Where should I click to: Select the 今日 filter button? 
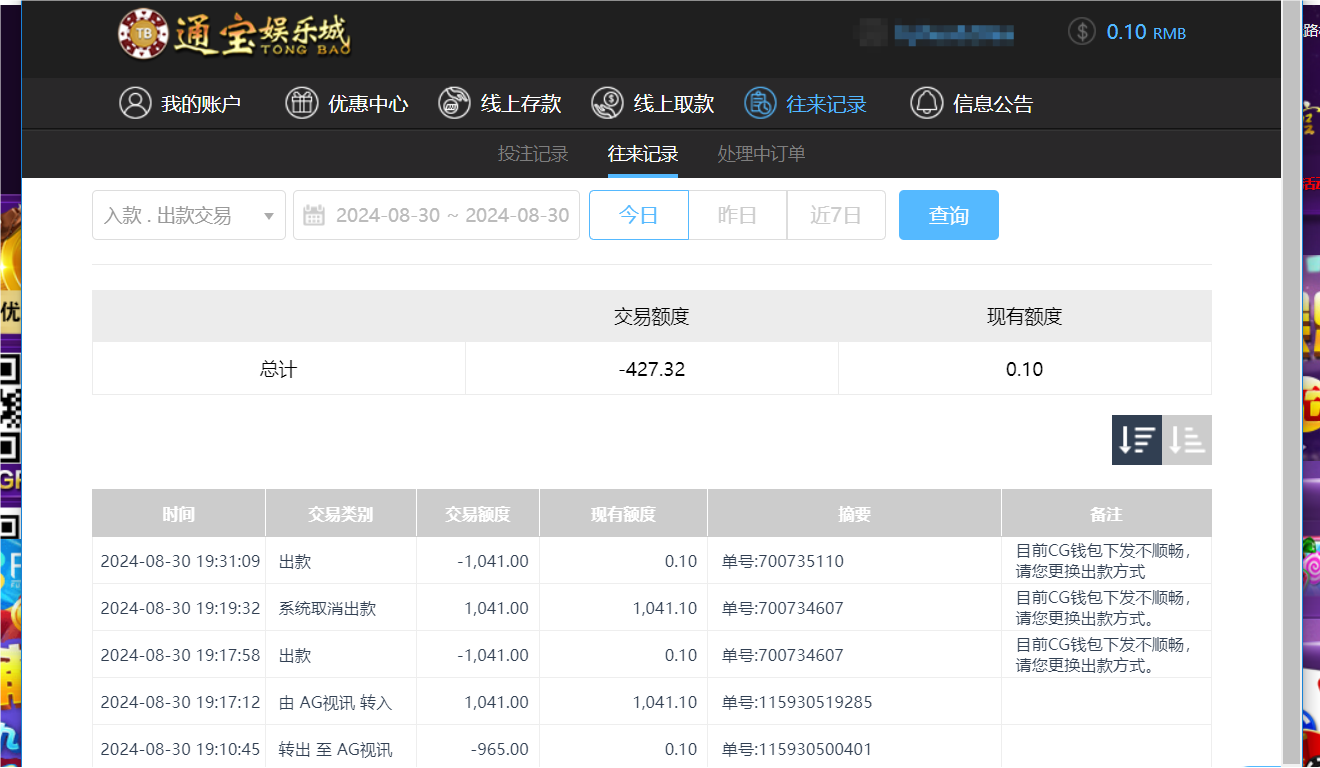click(x=638, y=214)
